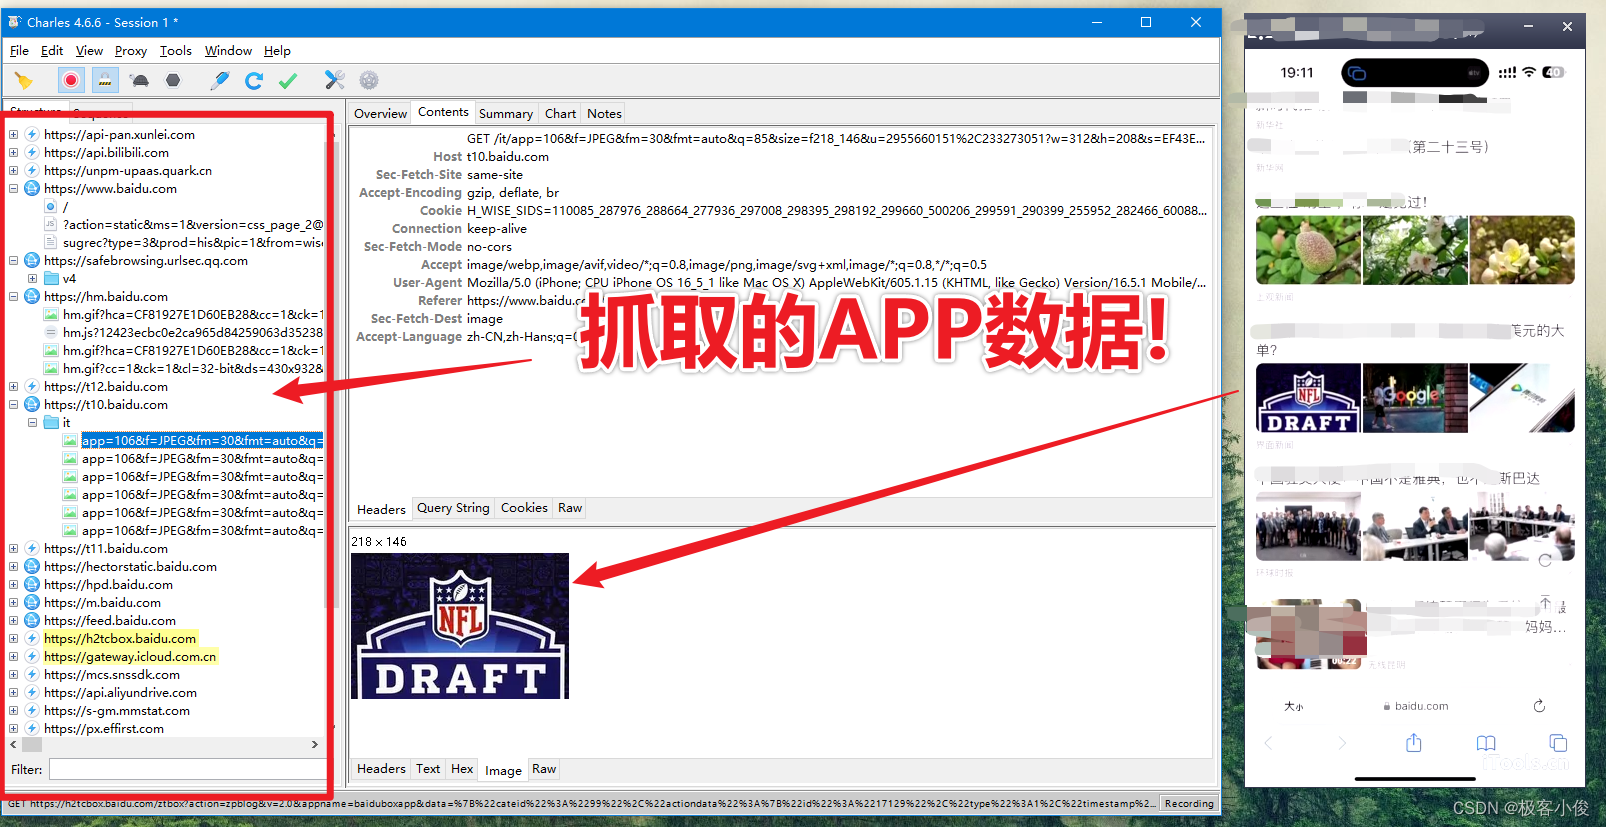Tap the reload icon beside baidu.com
1606x827 pixels.
(1539, 706)
